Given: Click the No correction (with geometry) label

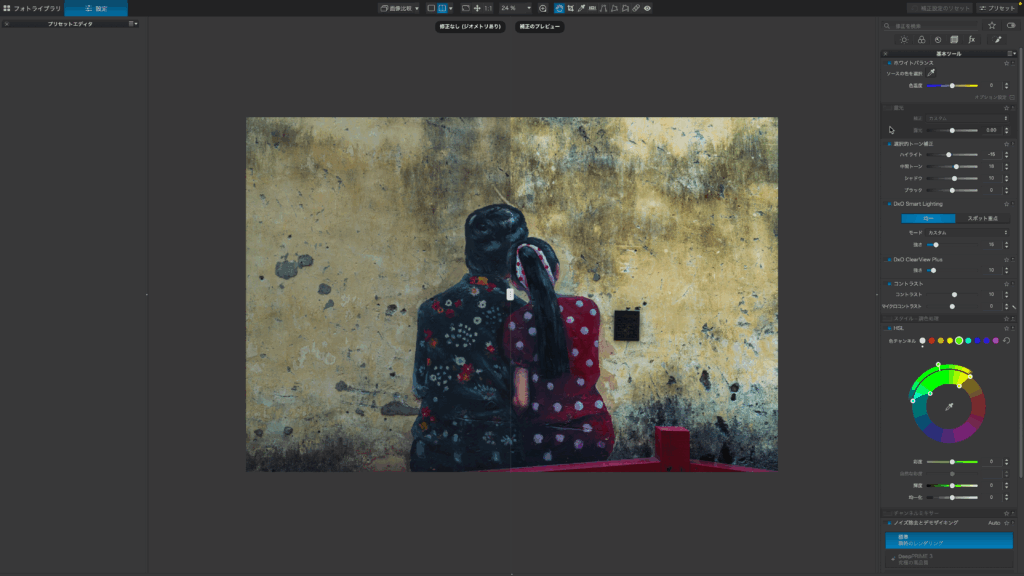Looking at the screenshot, I should click(x=470, y=27).
